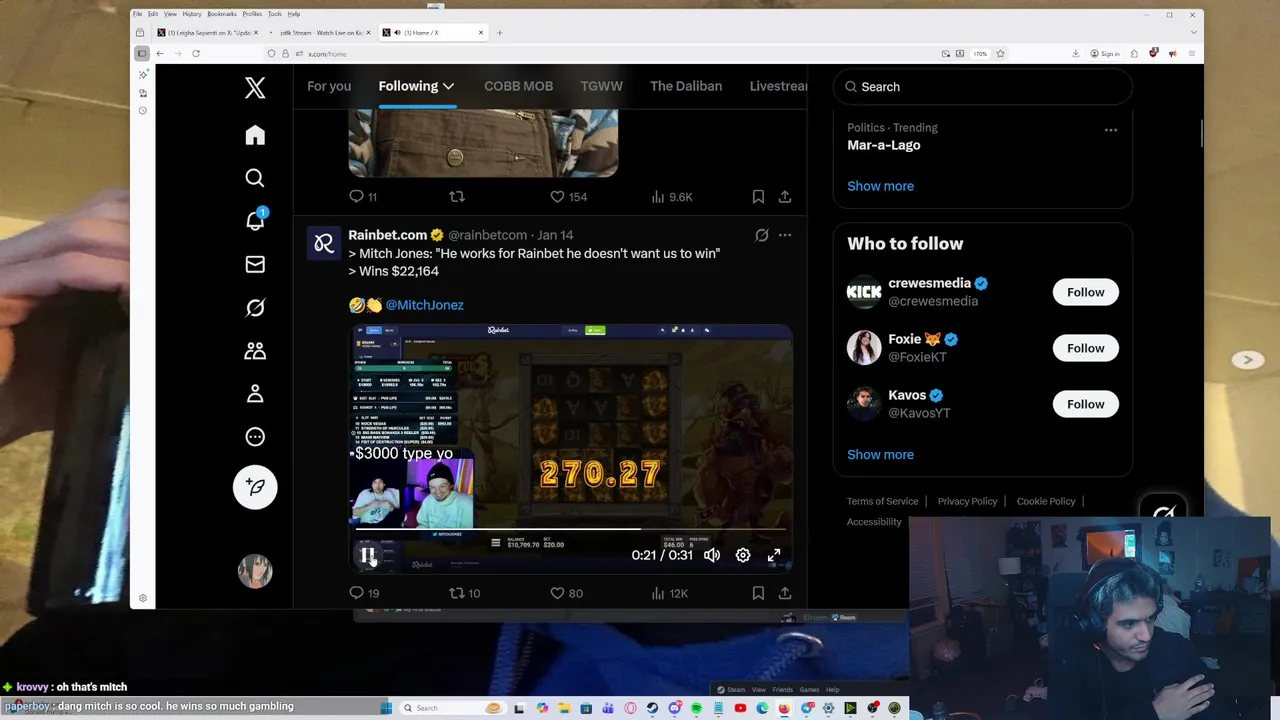Enter fullscreen on the video

click(x=774, y=555)
